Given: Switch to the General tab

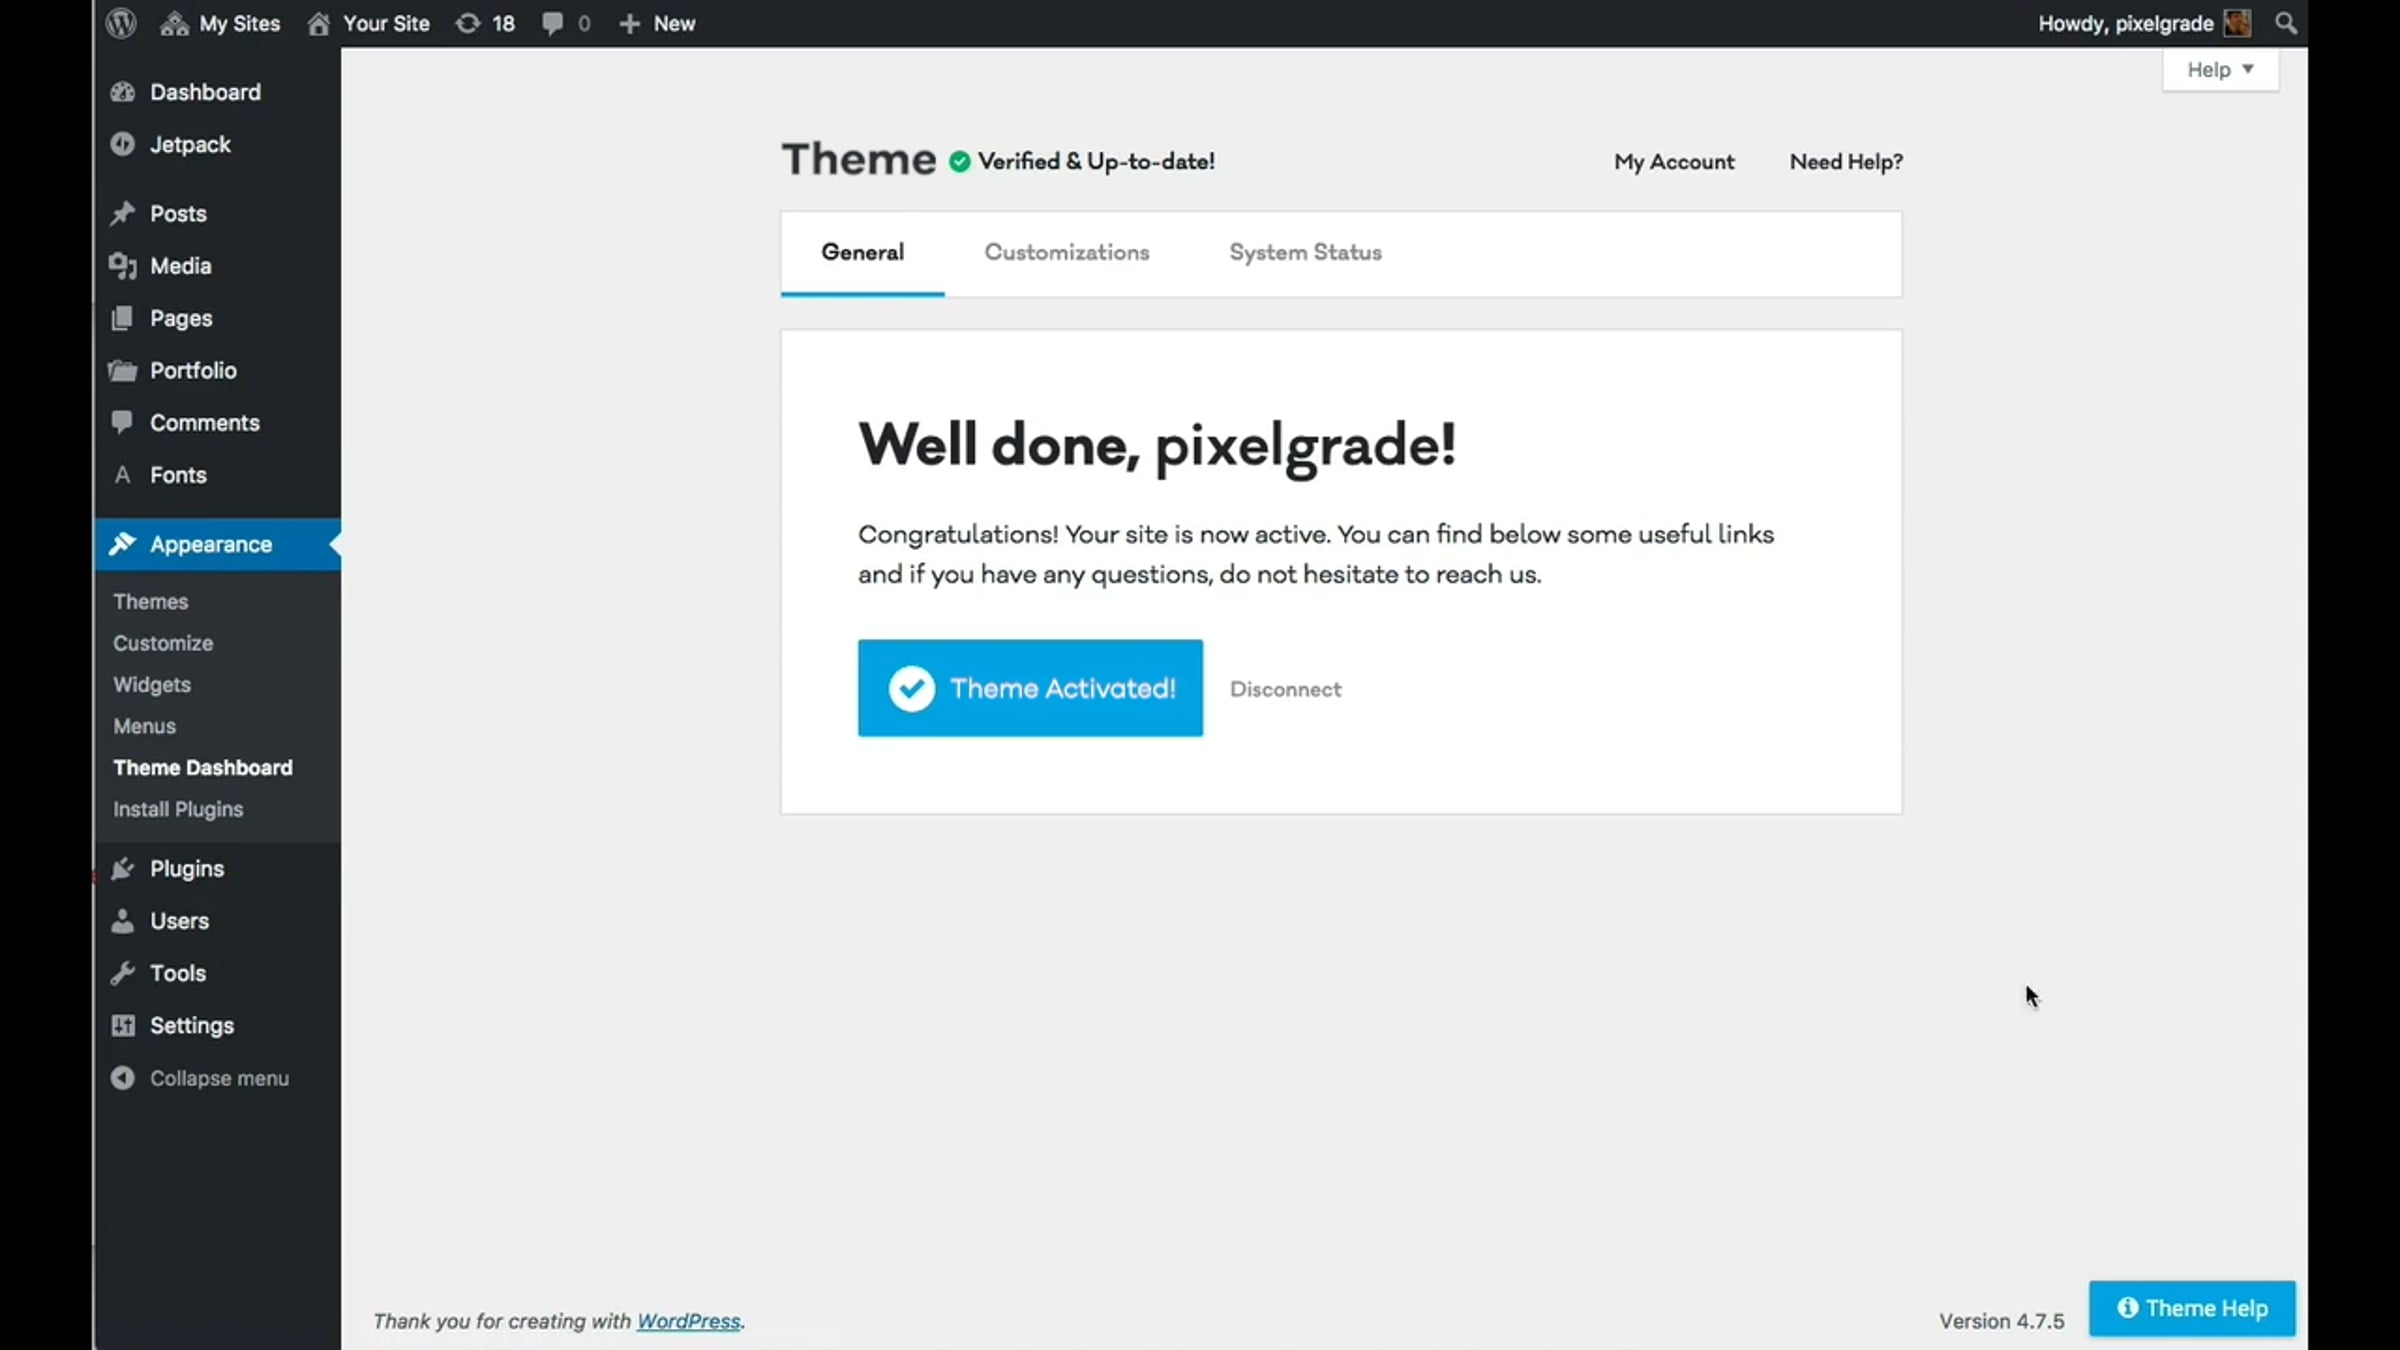Looking at the screenshot, I should click(862, 253).
